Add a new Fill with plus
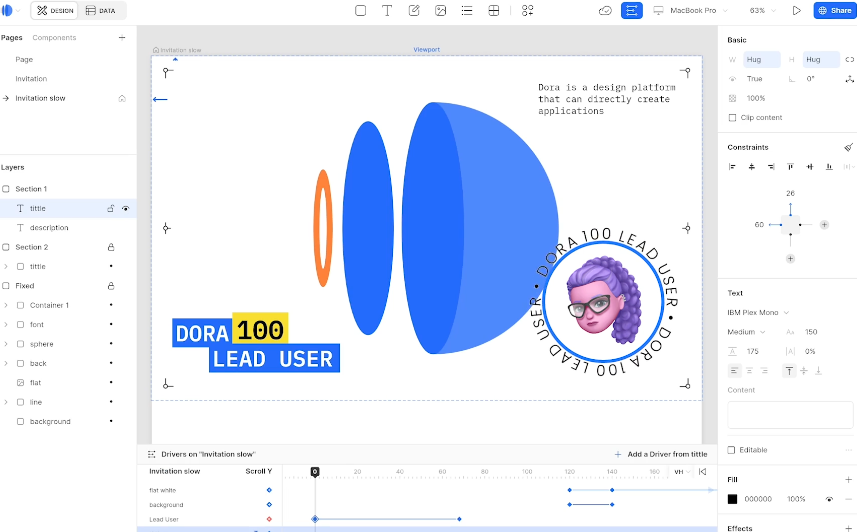 coord(848,480)
